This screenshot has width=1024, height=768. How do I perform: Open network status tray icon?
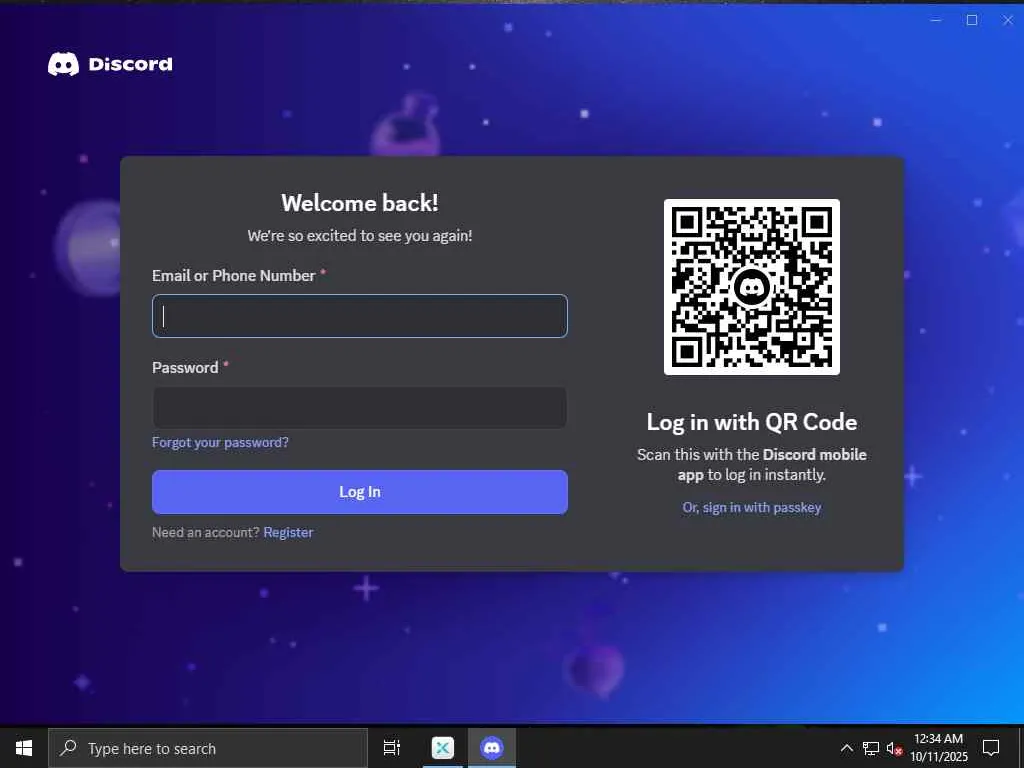tap(871, 748)
